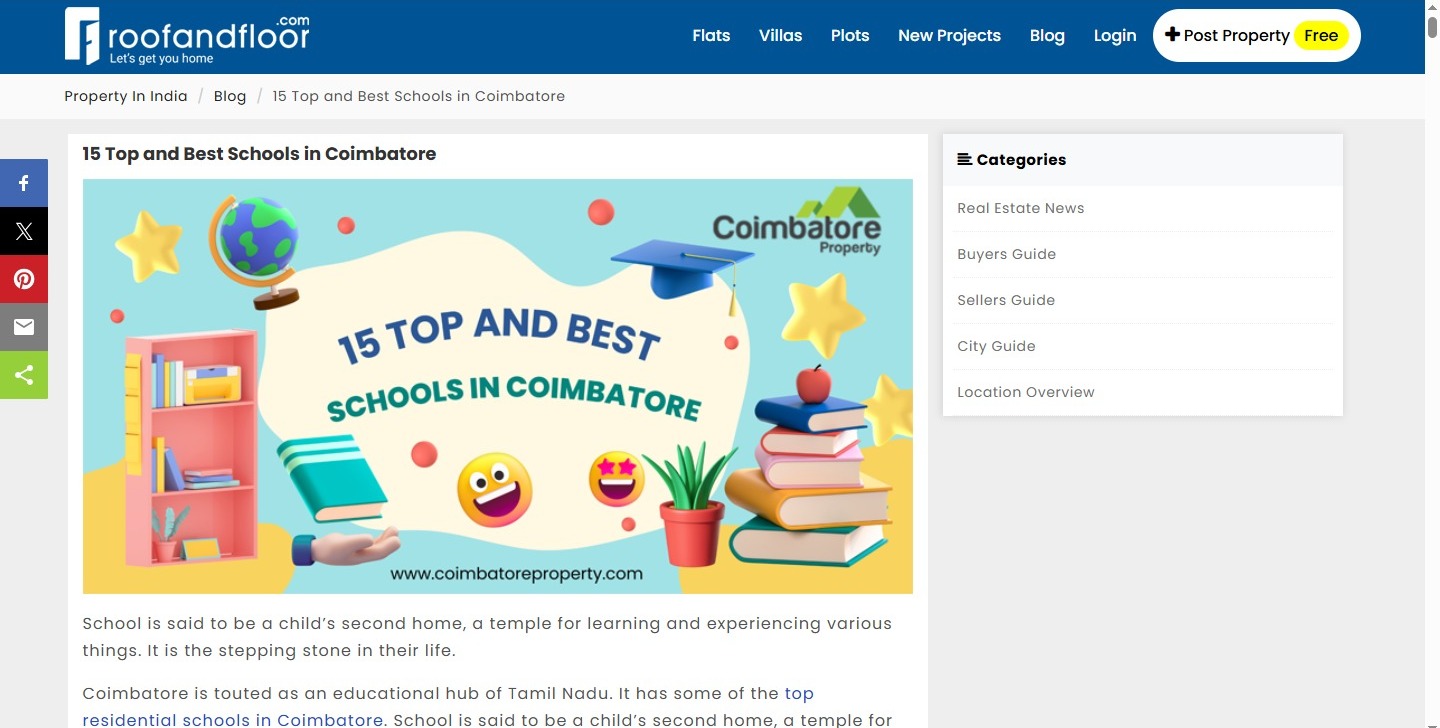The width and height of the screenshot is (1440, 728).
Task: Click the plus icon in Post Property
Action: click(x=1173, y=35)
